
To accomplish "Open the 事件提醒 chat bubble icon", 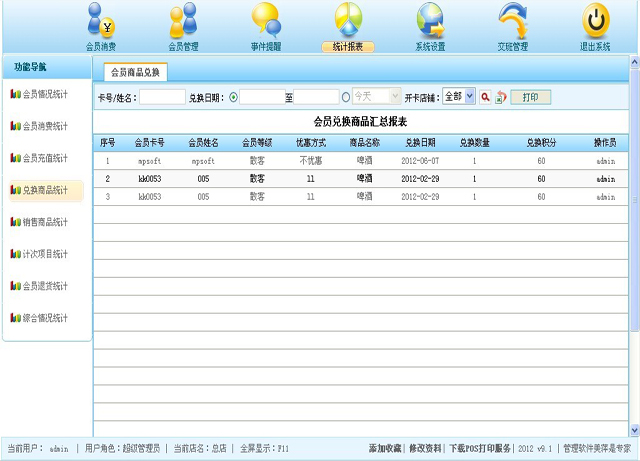I will click(x=266, y=22).
